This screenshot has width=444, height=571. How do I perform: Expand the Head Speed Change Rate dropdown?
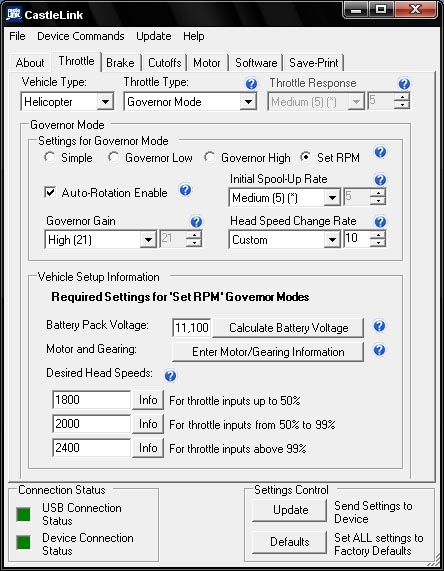tap(332, 240)
